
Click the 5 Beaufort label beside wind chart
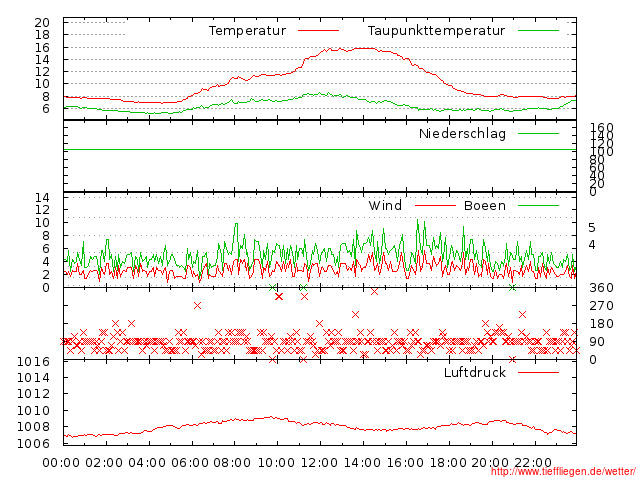click(592, 228)
